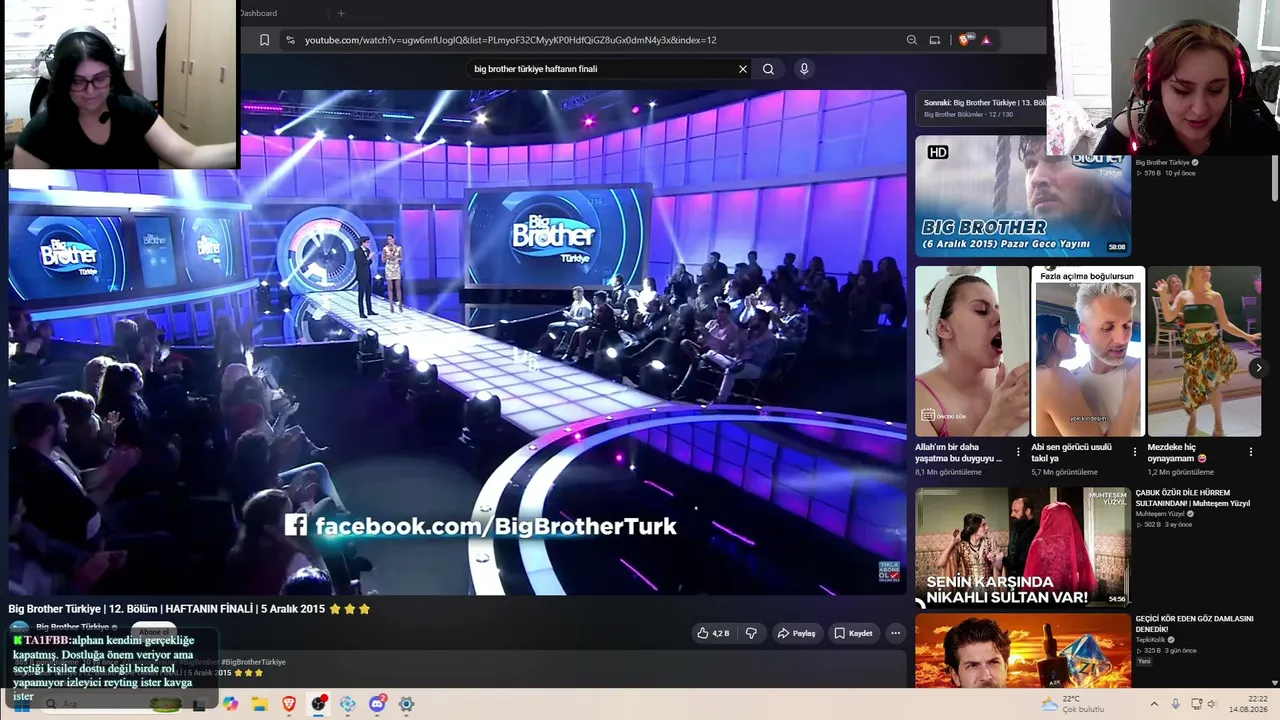1280x720 pixels.
Task: Open the network icon in system tray
Action: click(1197, 704)
